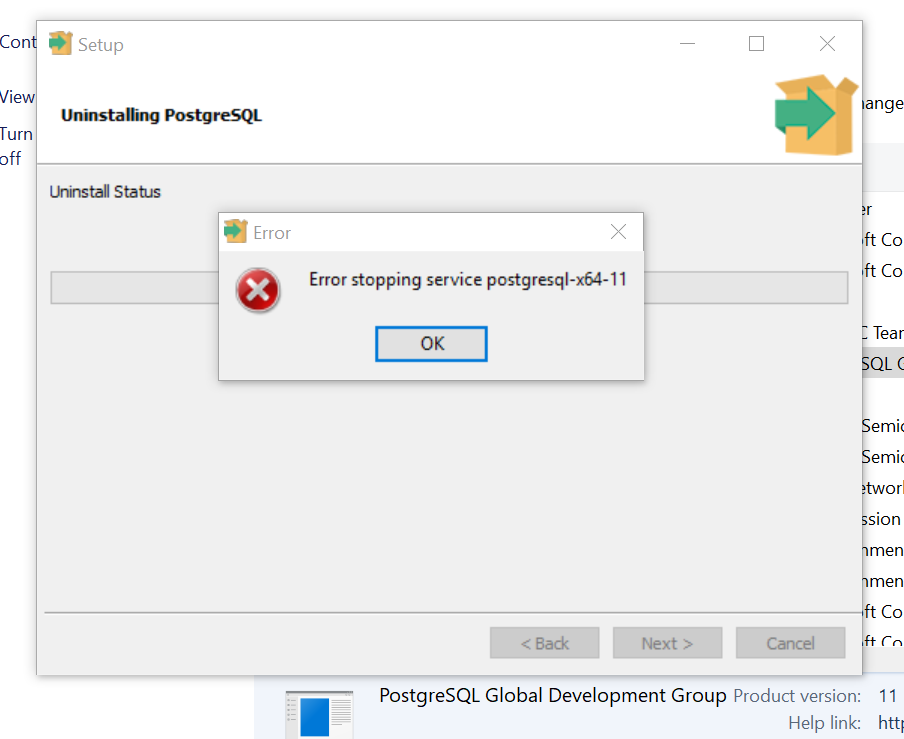Click the < Back button

point(544,643)
